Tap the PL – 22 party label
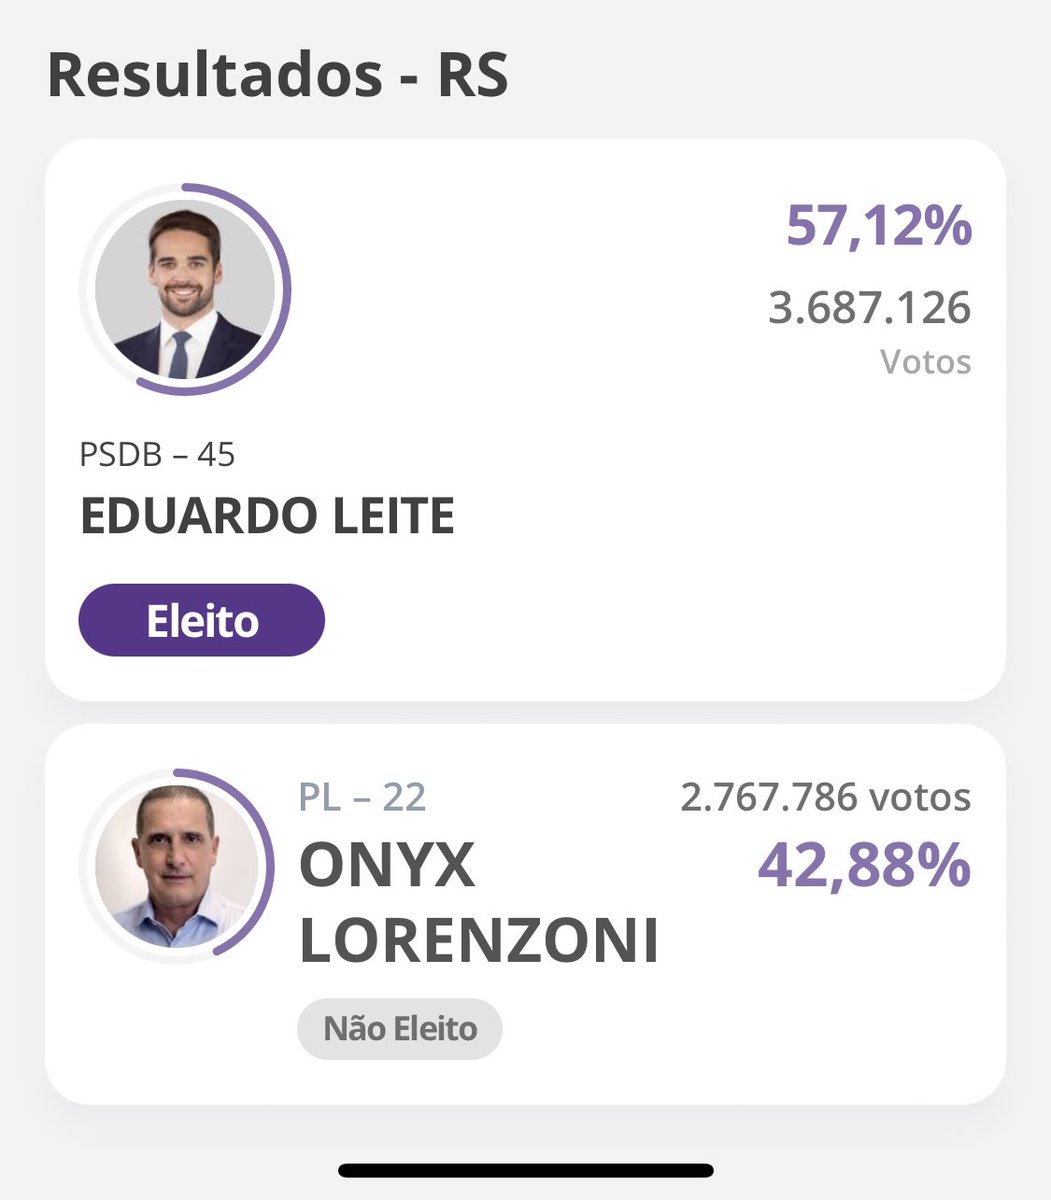1051x1200 pixels. click(363, 797)
